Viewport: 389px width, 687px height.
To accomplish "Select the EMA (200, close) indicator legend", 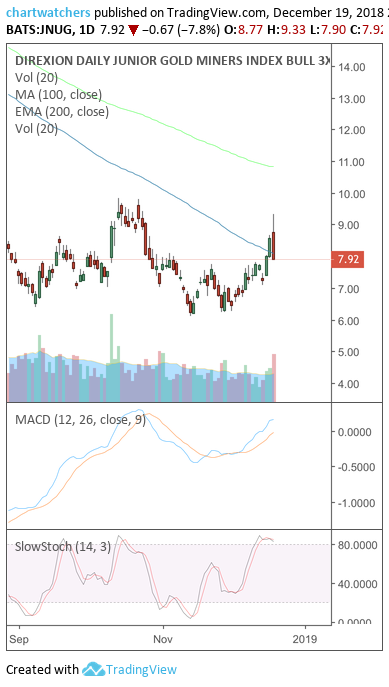I will point(62,112).
